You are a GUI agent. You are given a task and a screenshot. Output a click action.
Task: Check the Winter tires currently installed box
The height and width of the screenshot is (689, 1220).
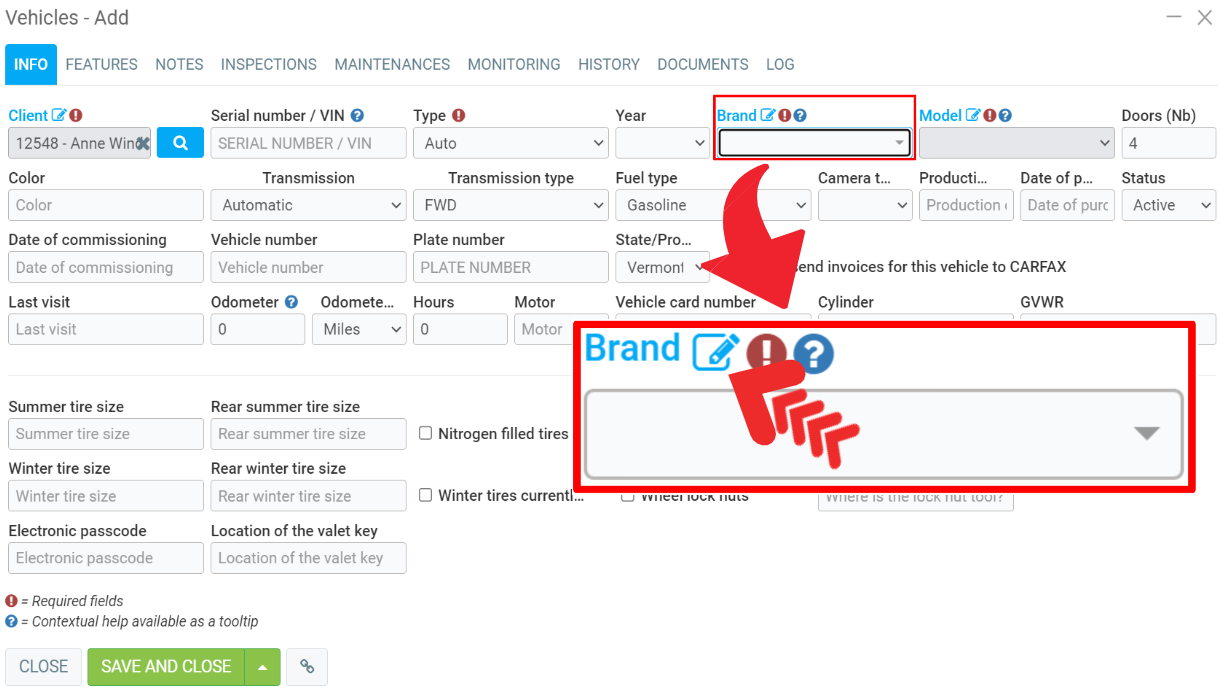(x=425, y=495)
